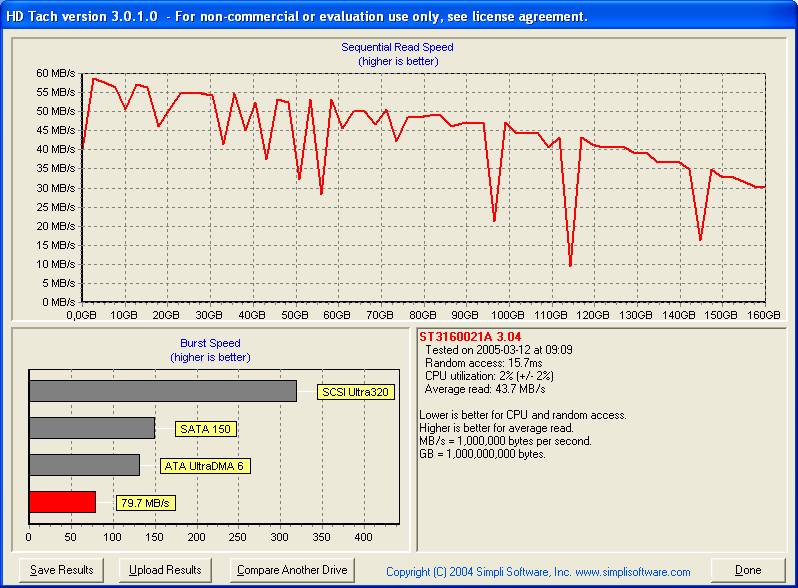The height and width of the screenshot is (588, 798).
Task: Click the Save Results button
Action: click(x=61, y=570)
